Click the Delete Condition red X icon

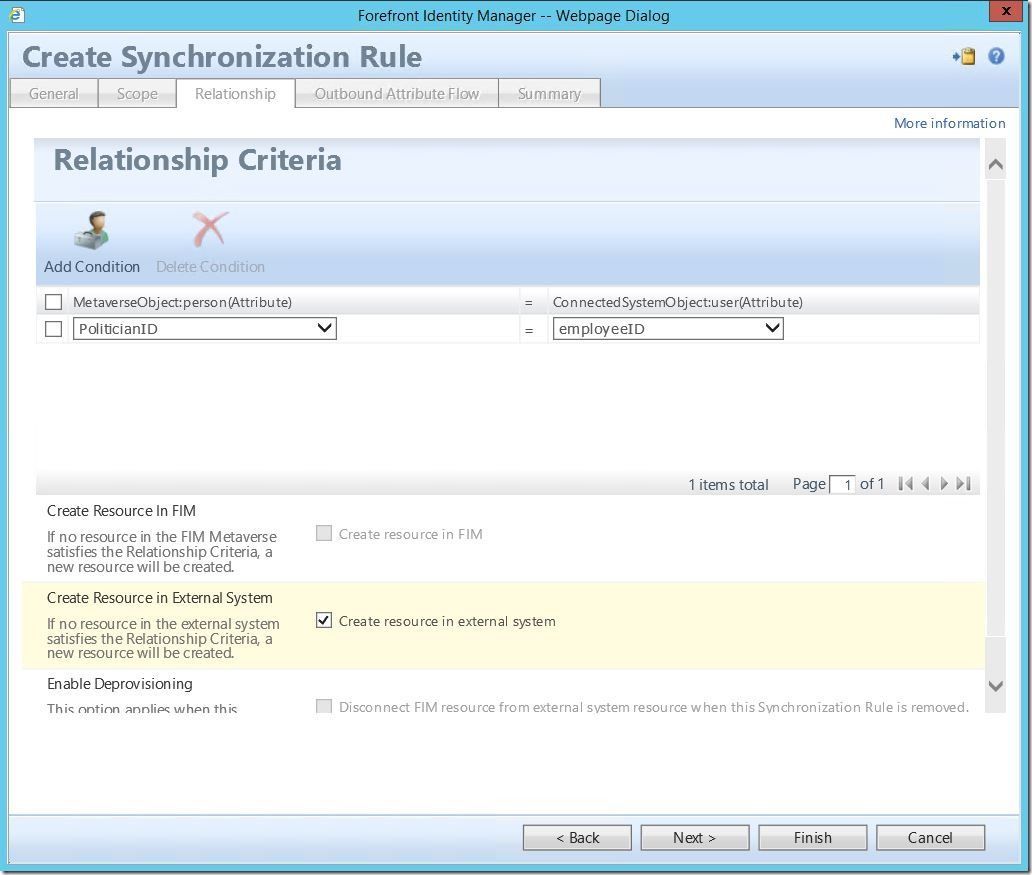click(210, 229)
